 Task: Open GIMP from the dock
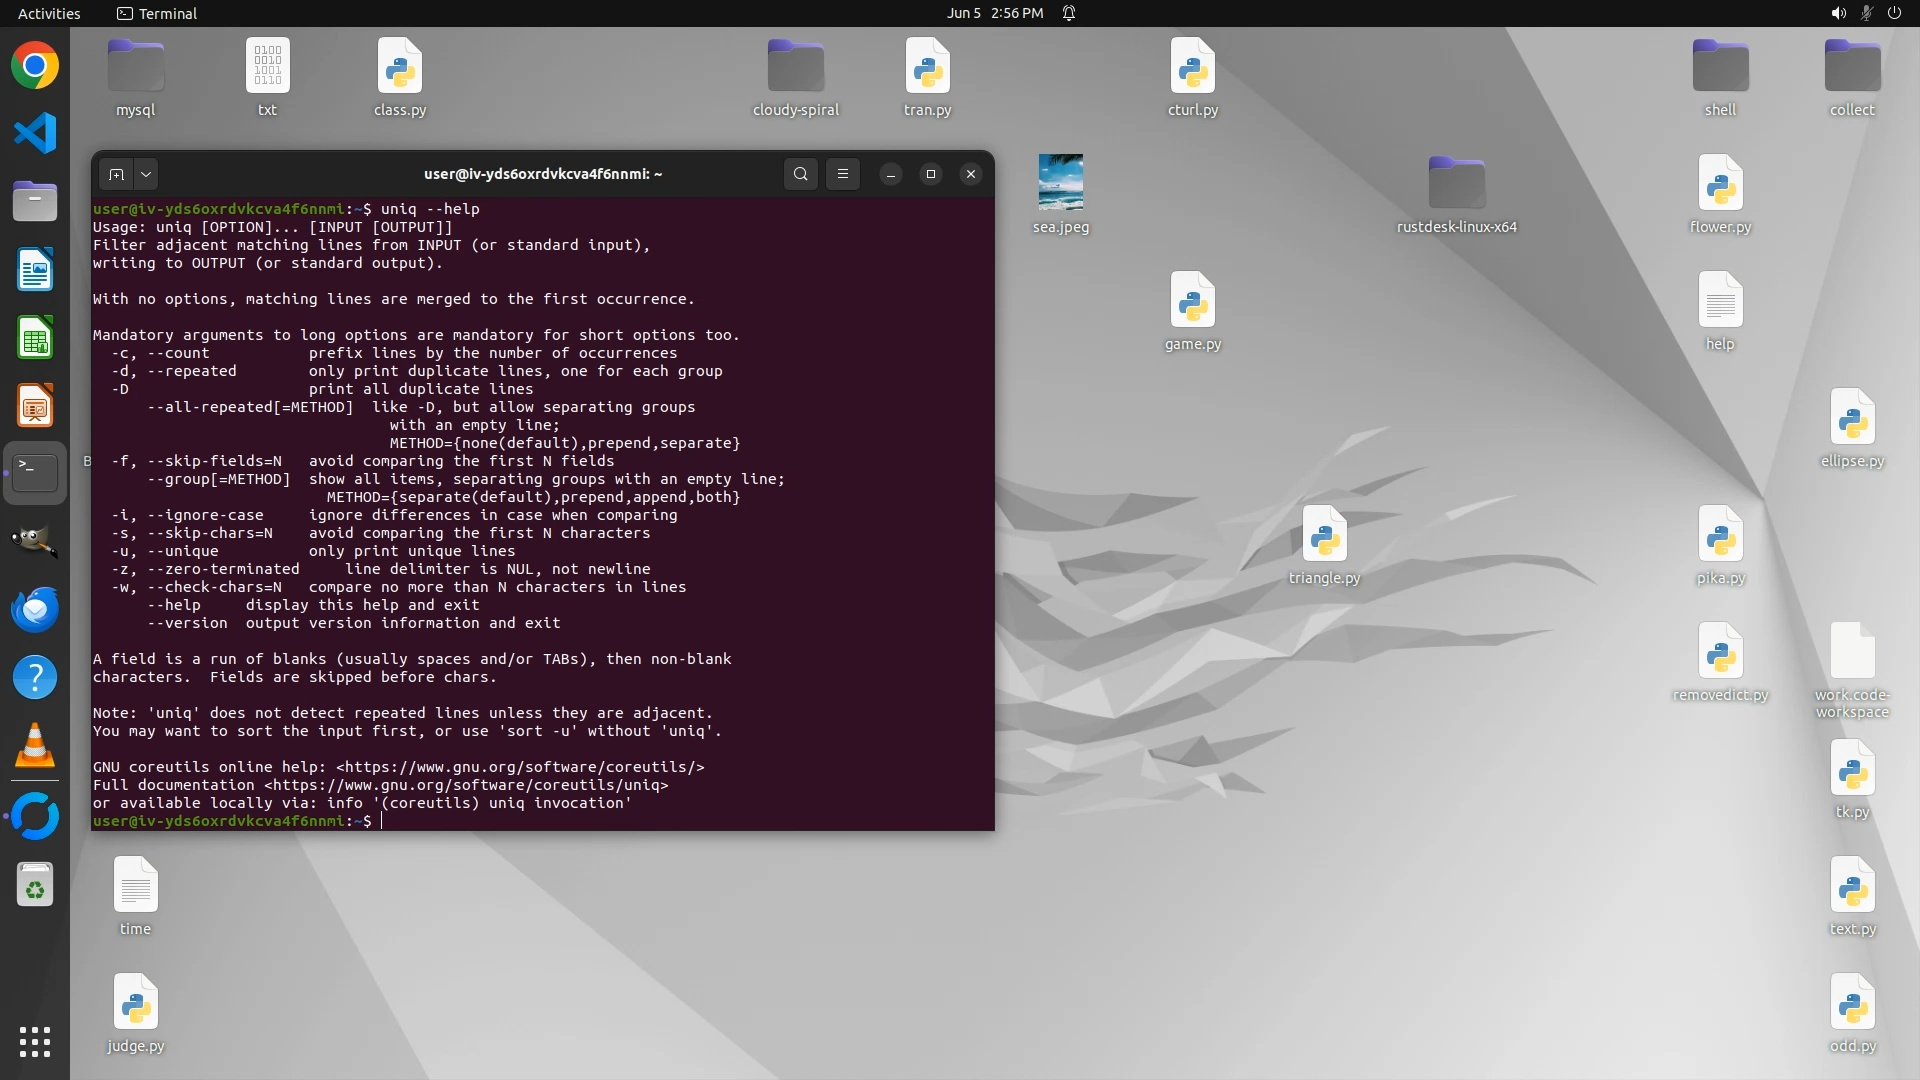point(35,542)
